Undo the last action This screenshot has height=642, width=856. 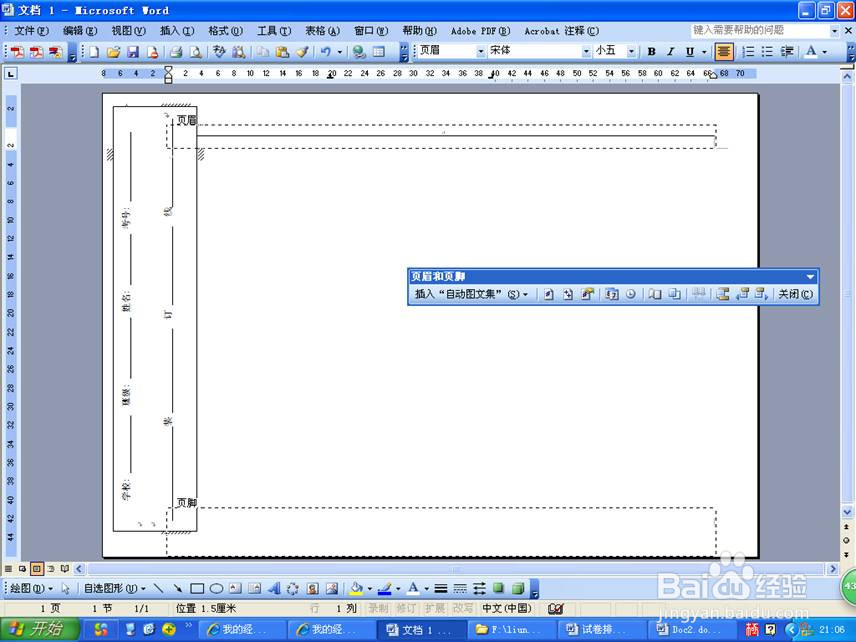(x=326, y=52)
